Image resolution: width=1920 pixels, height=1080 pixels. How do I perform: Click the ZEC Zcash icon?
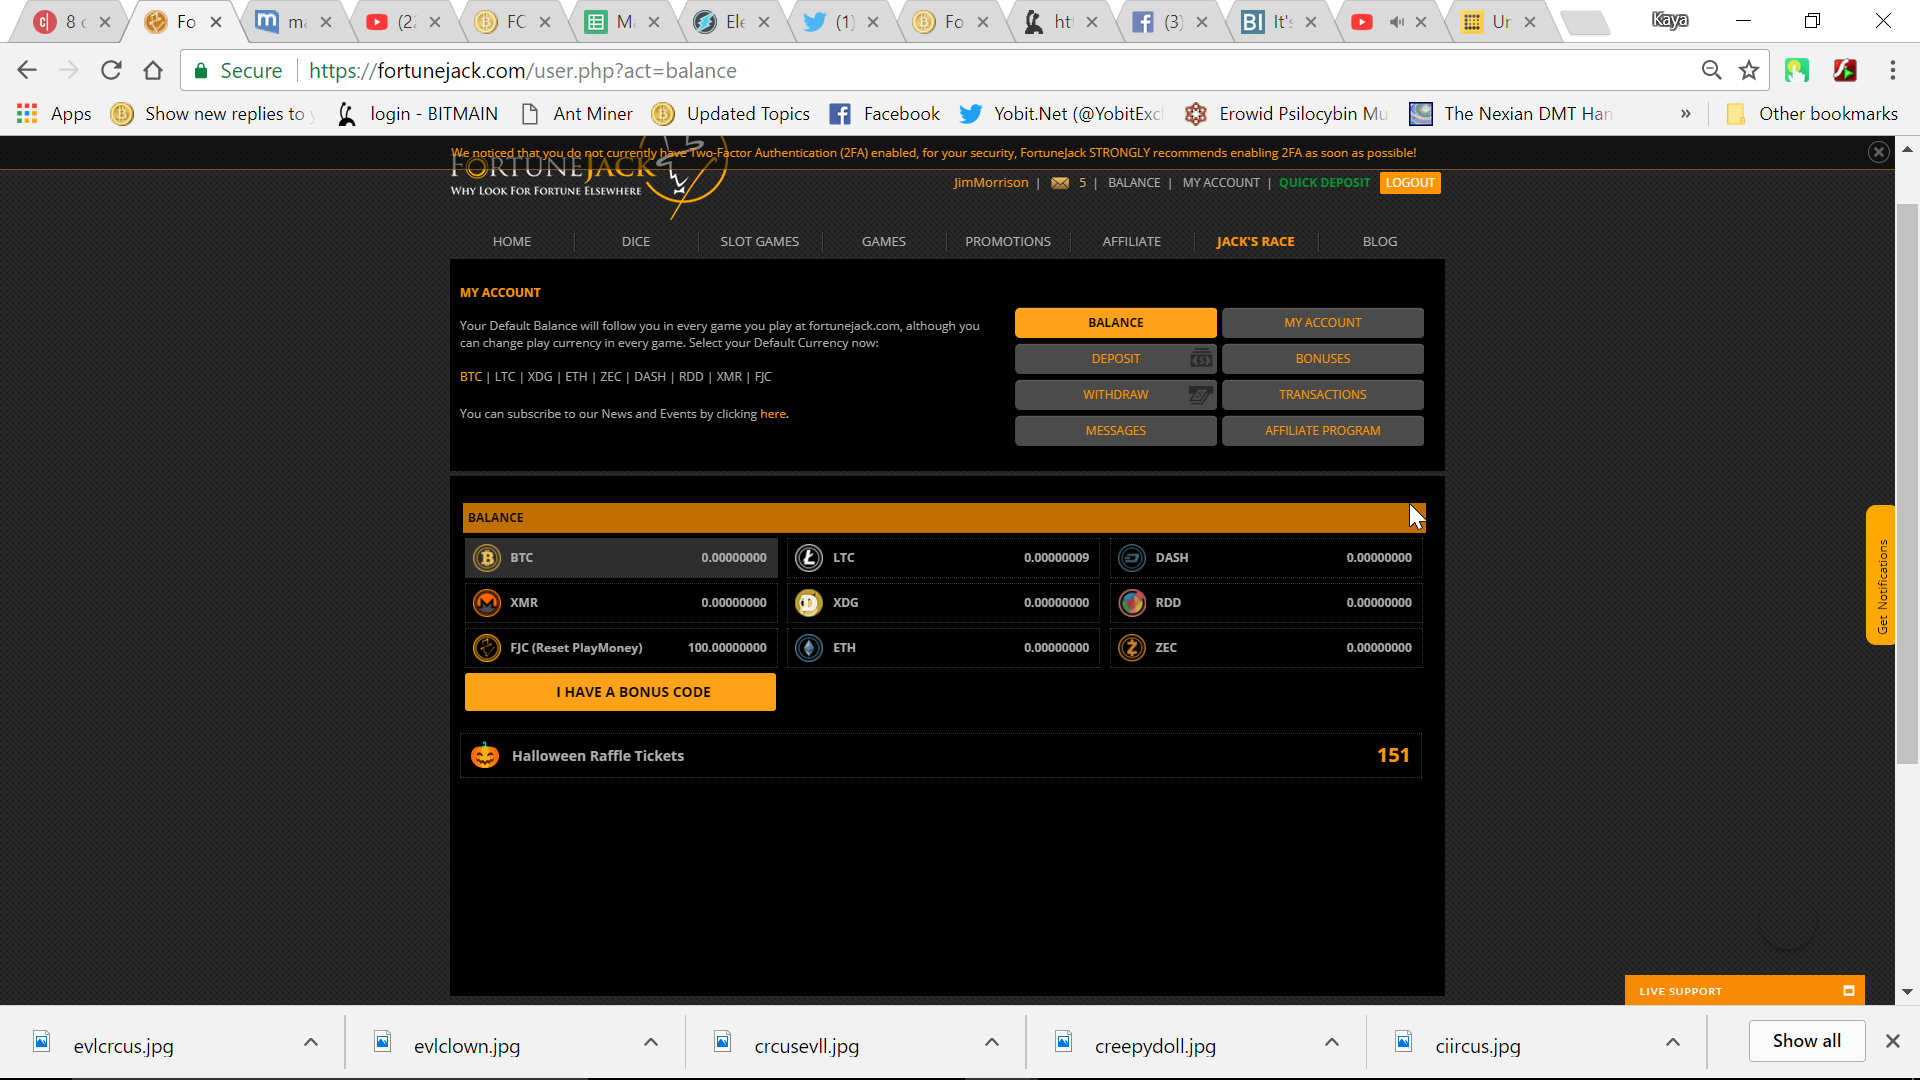click(x=1132, y=648)
